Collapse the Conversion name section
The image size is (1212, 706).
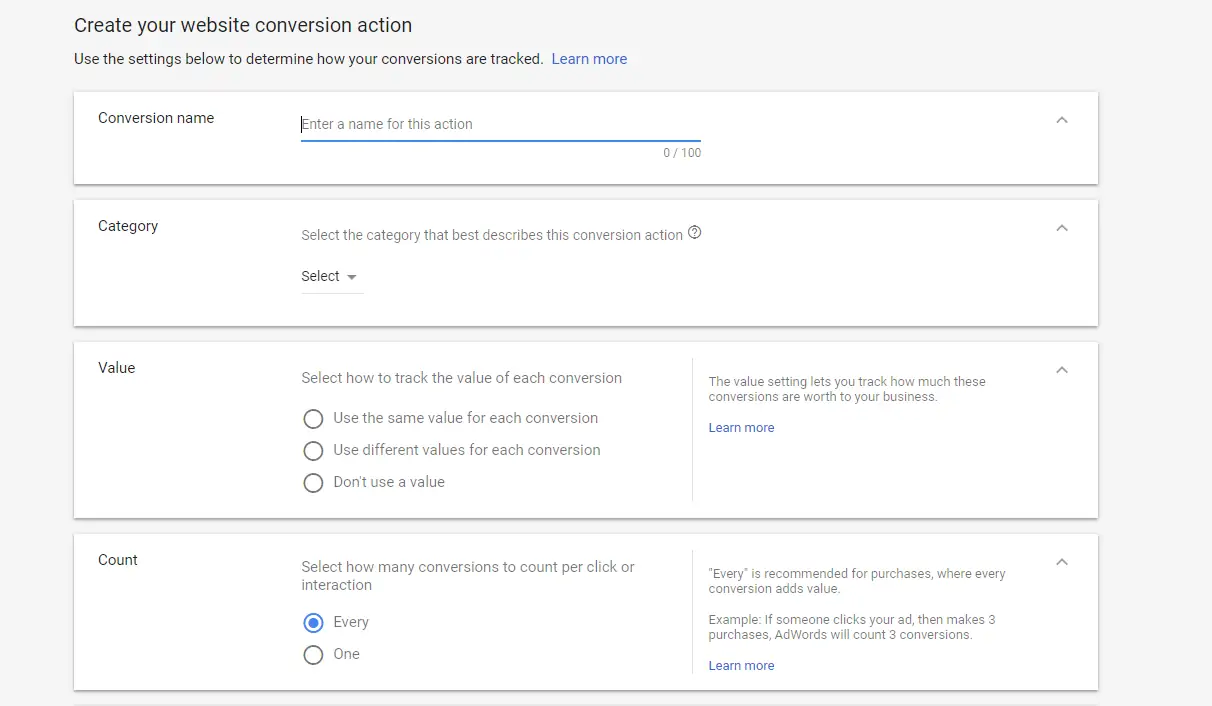pos(1062,120)
